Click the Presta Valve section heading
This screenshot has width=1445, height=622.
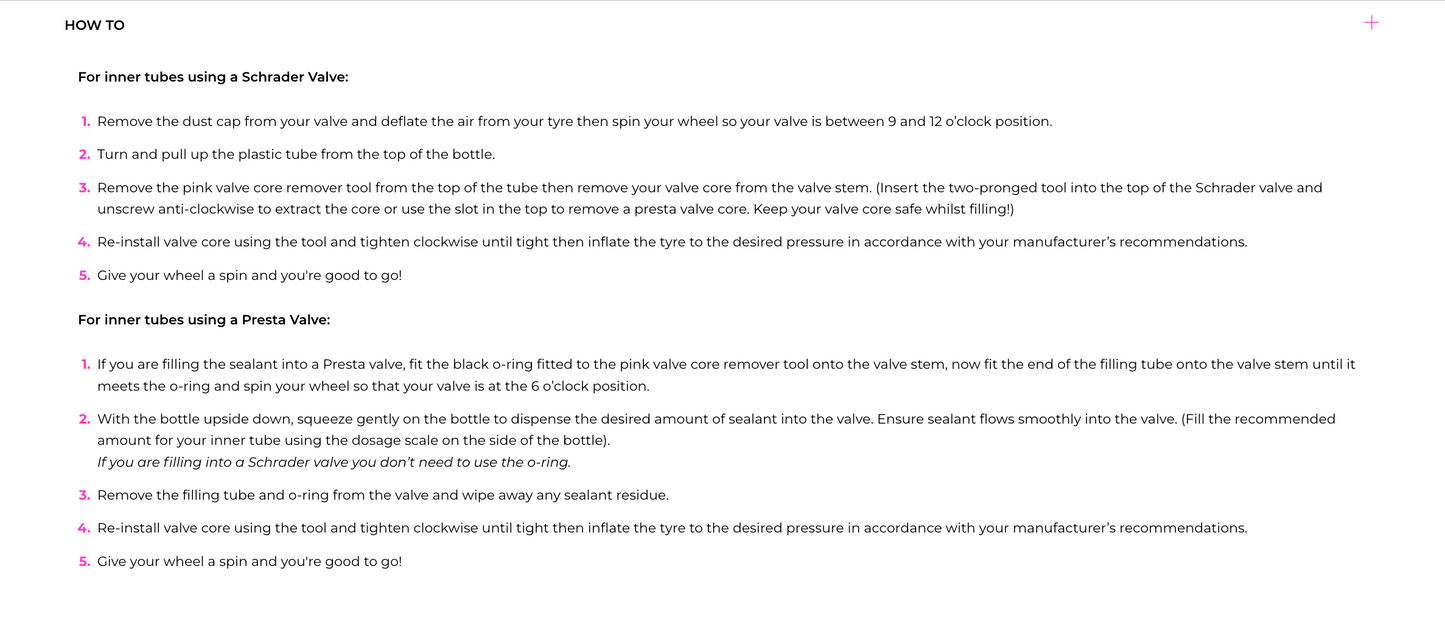pyautogui.click(x=203, y=320)
